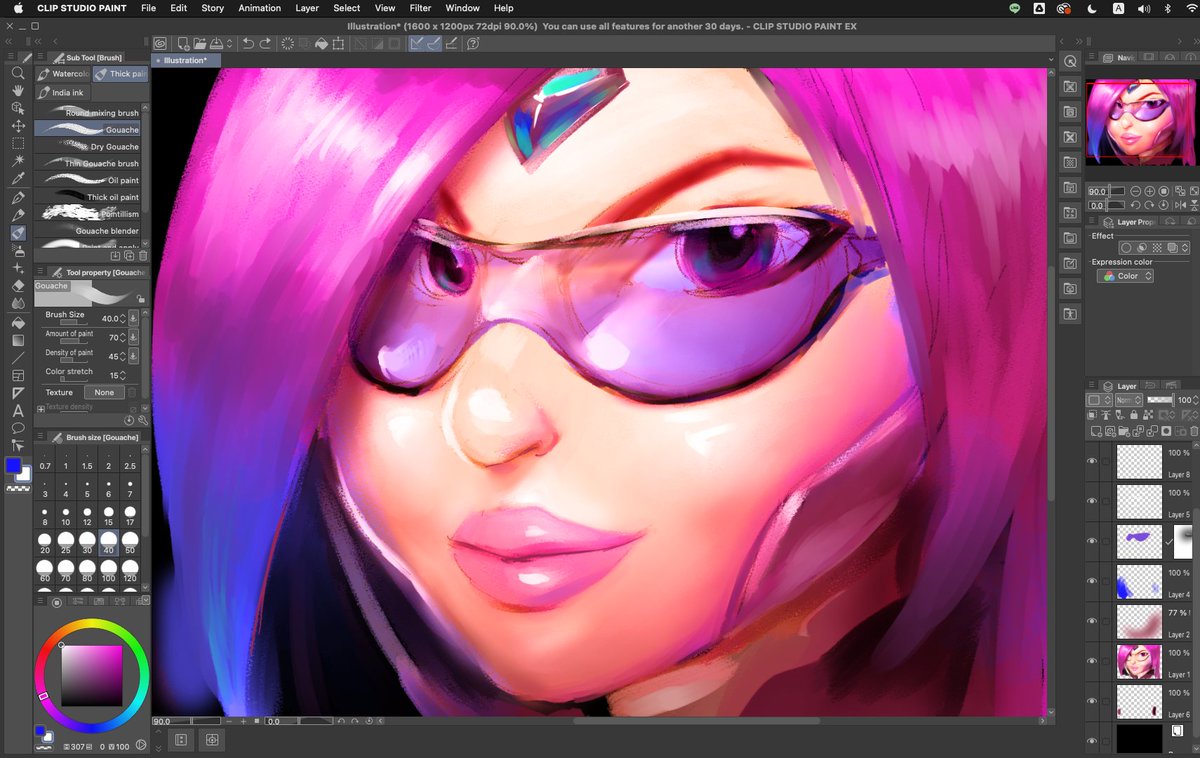Image resolution: width=1200 pixels, height=758 pixels.
Task: Toggle visibility of Layer 6
Action: (1092, 701)
